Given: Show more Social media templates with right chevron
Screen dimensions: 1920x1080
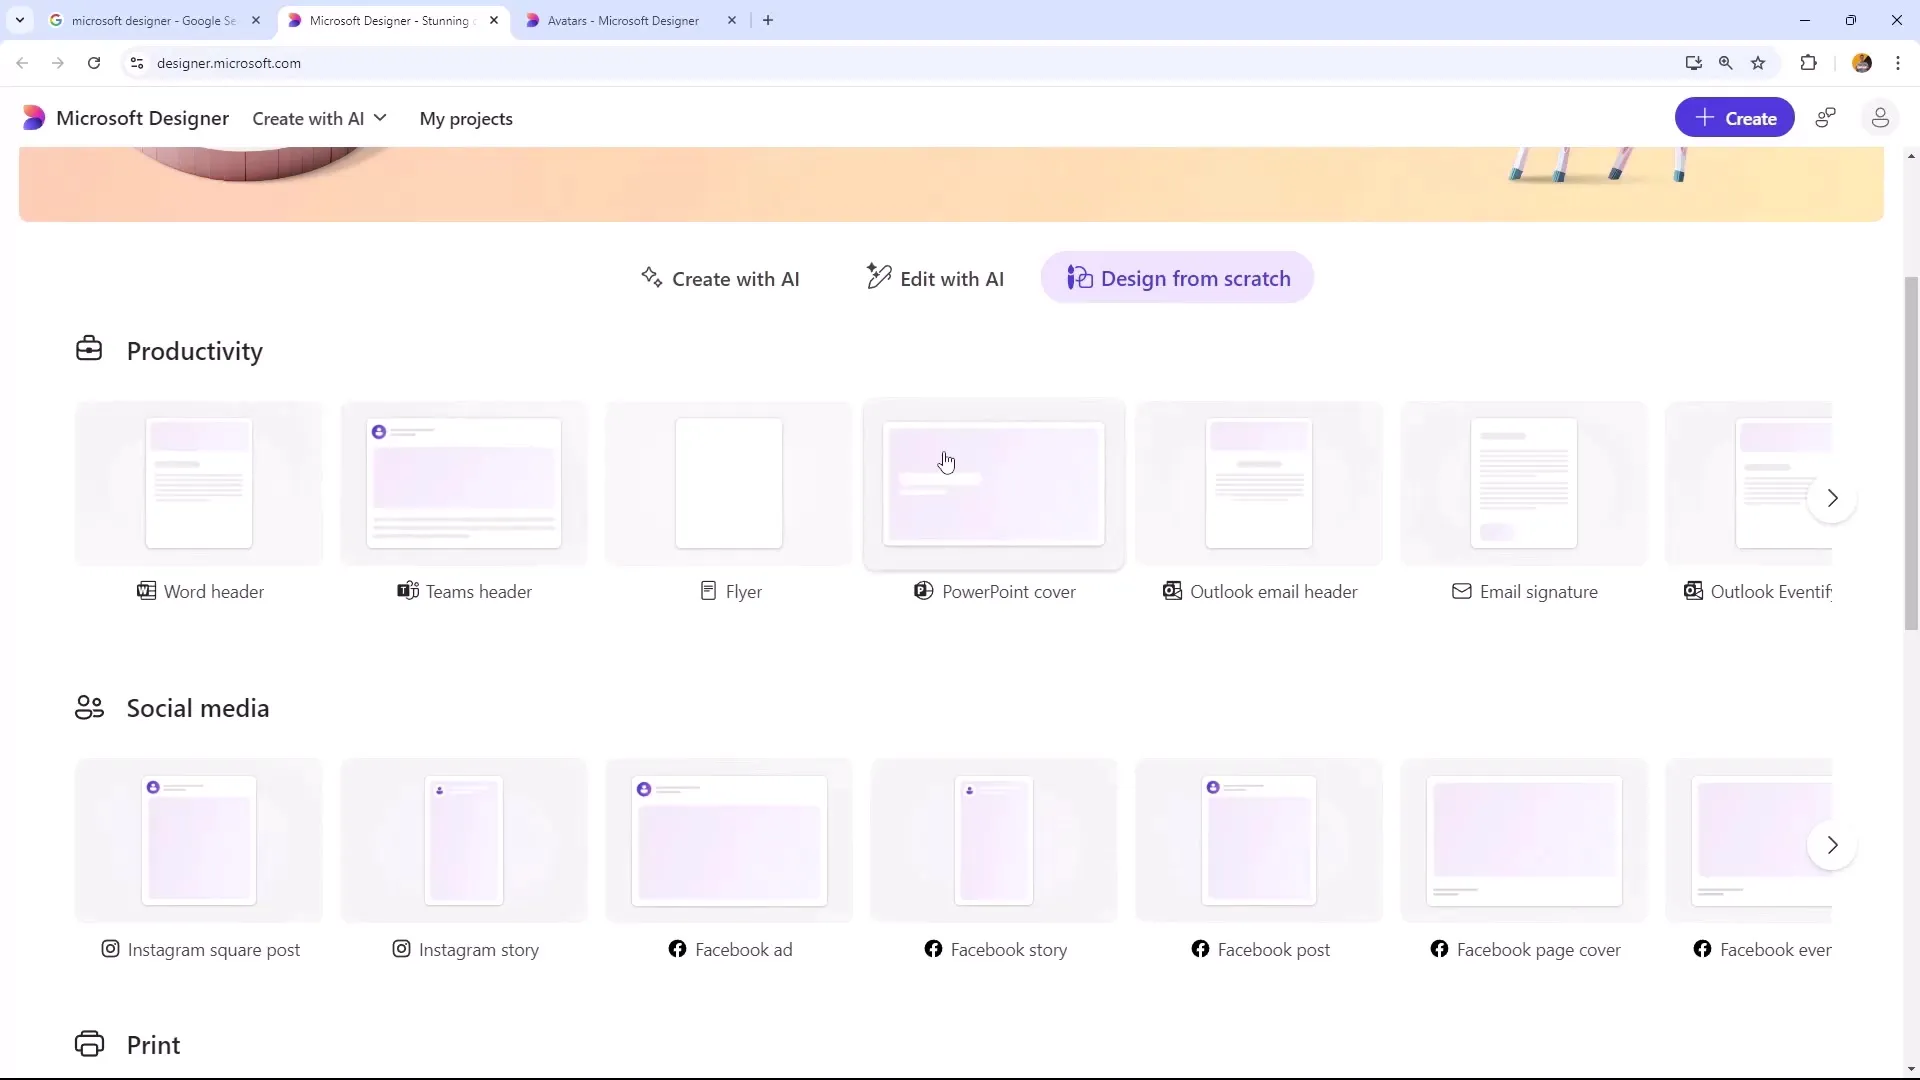Looking at the screenshot, I should (x=1832, y=845).
